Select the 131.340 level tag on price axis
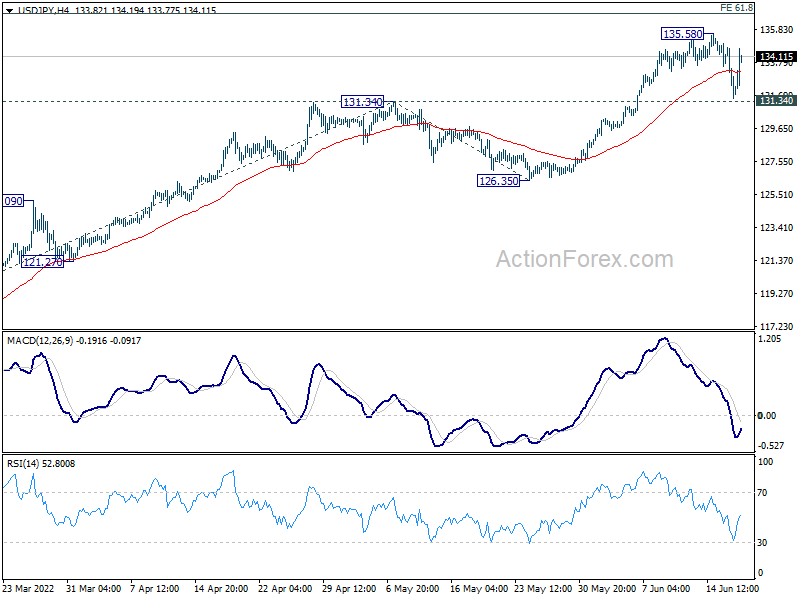The image size is (800, 600). click(776, 101)
